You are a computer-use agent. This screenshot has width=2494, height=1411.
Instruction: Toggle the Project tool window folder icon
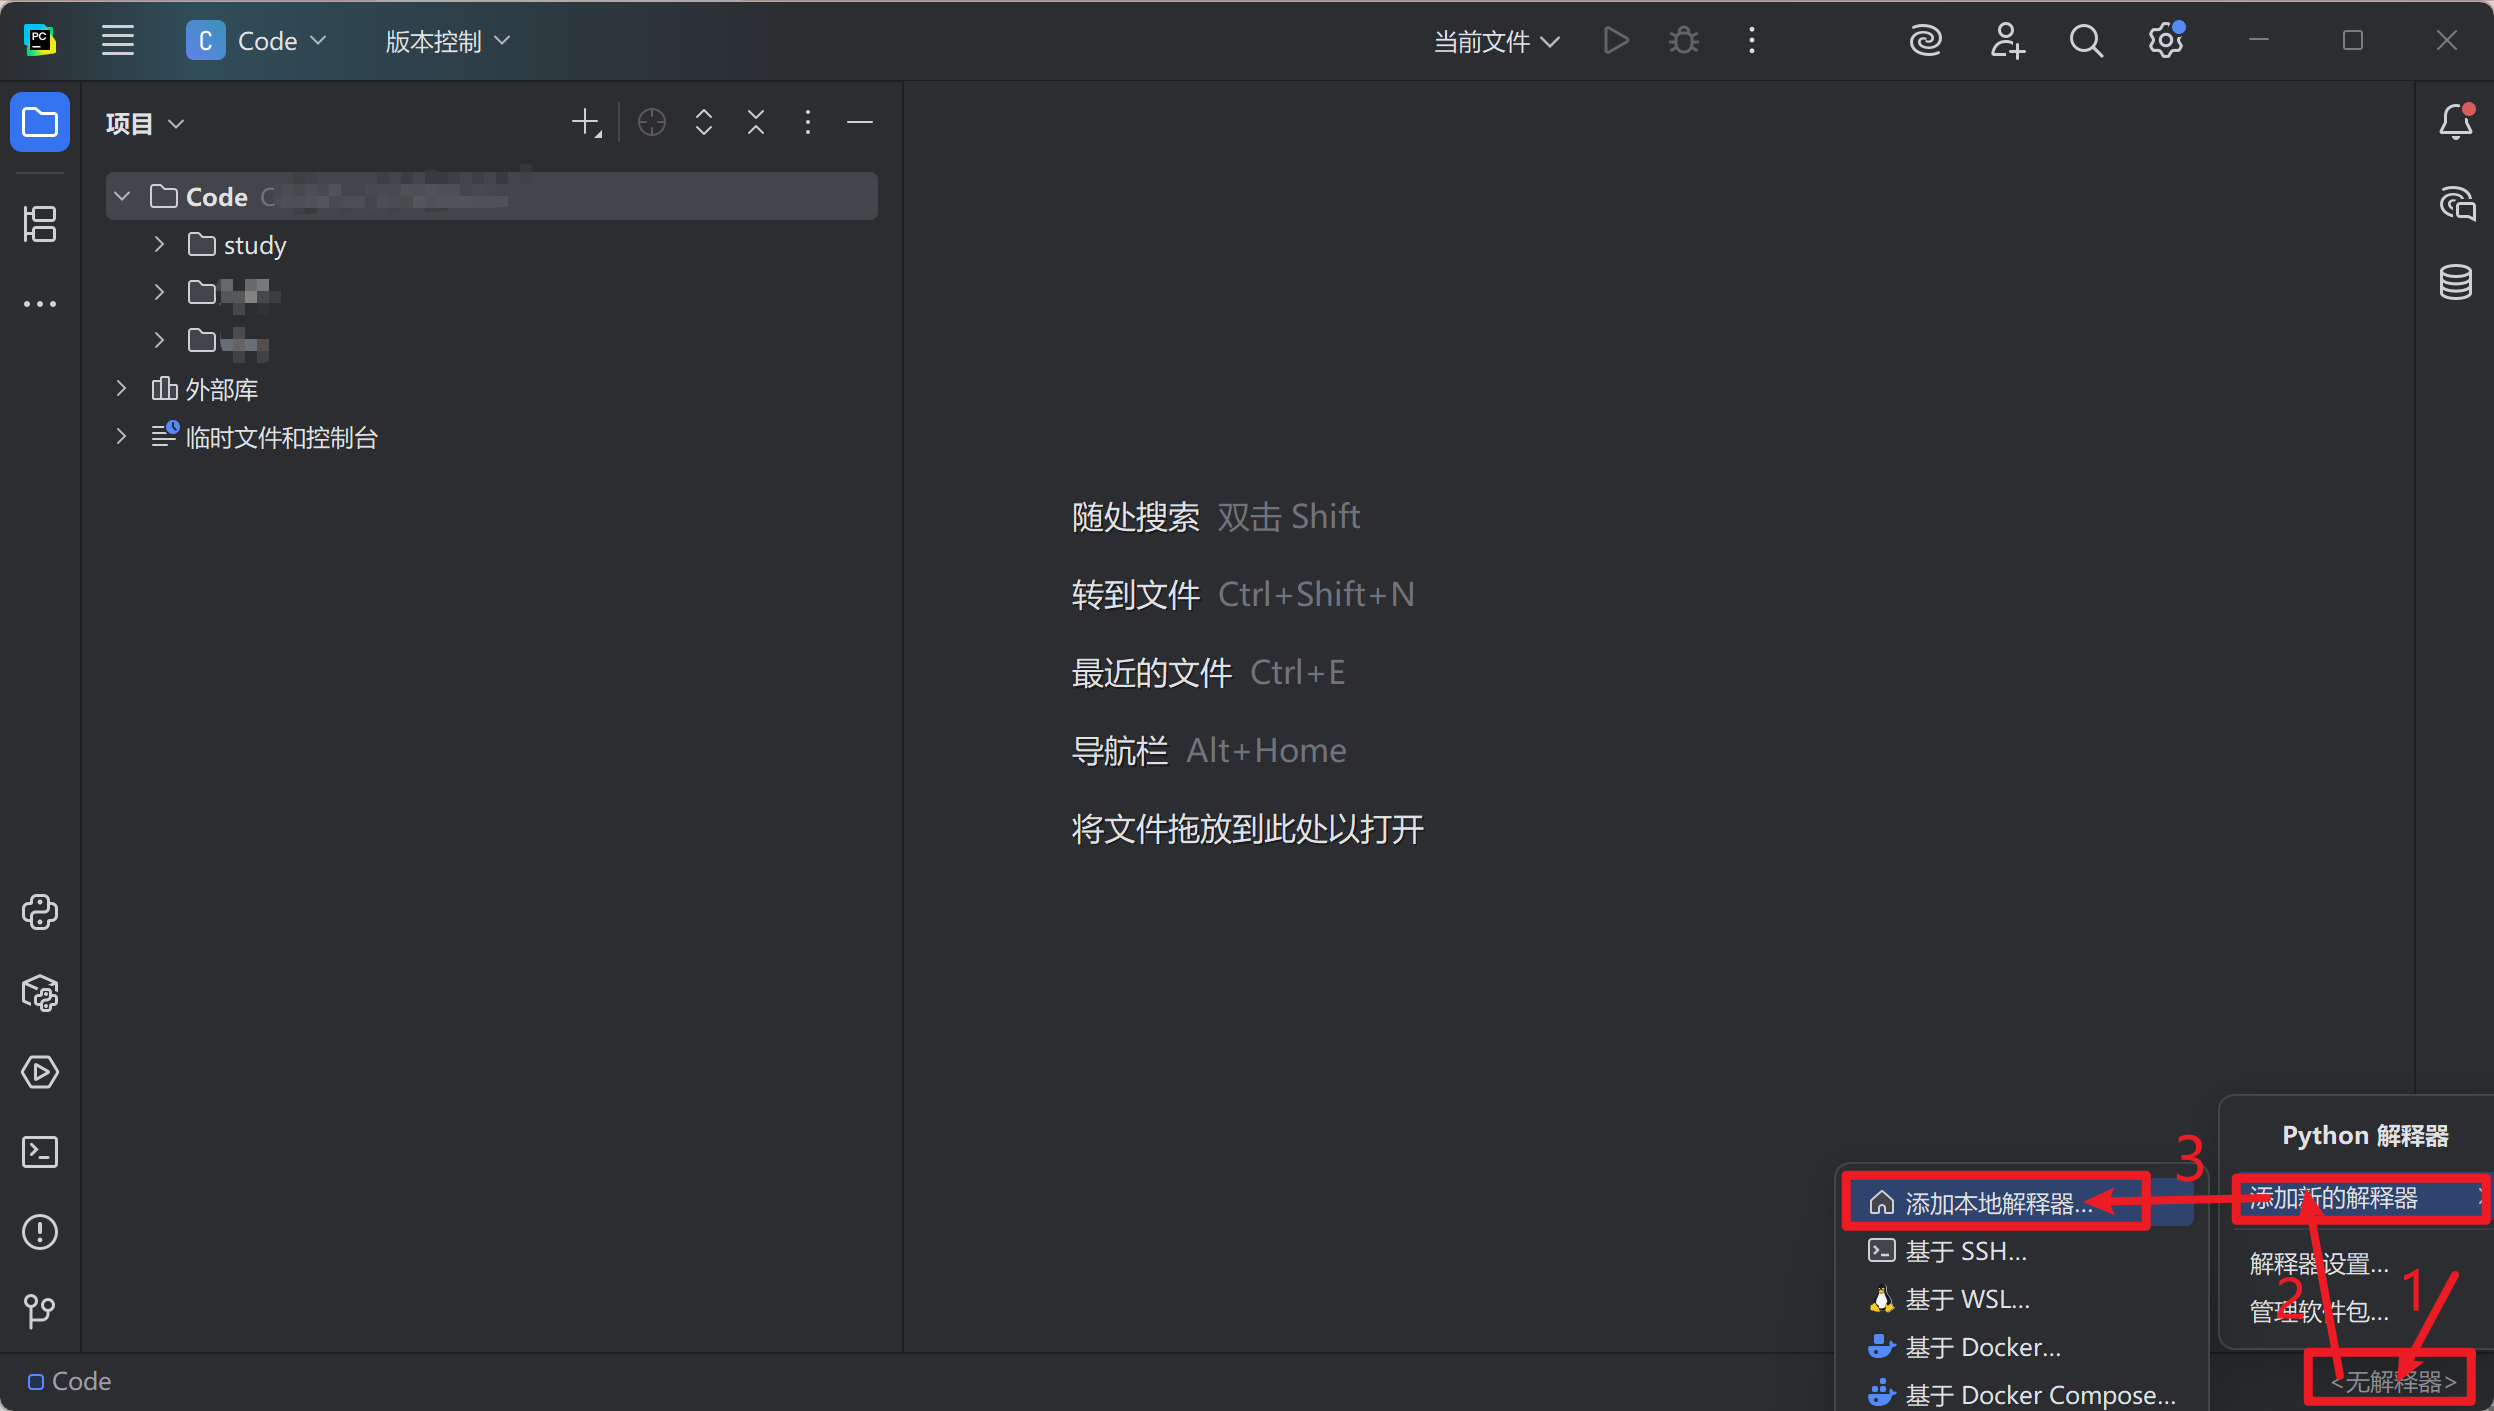click(40, 123)
